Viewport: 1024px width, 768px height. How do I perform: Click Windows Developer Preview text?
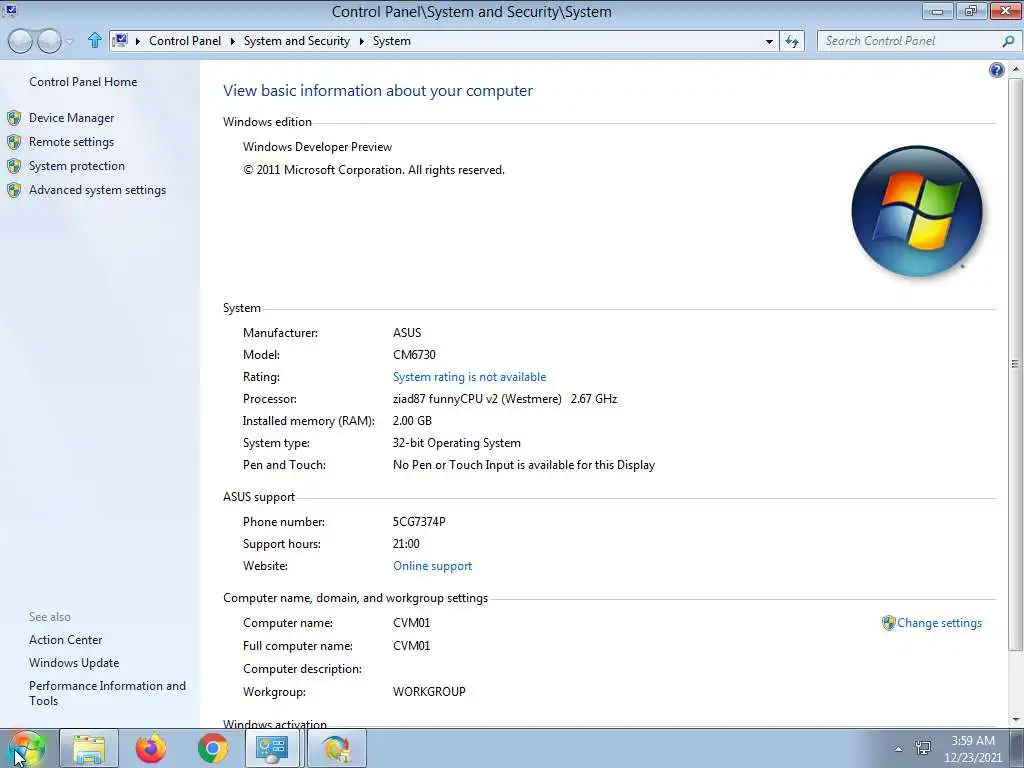[317, 147]
